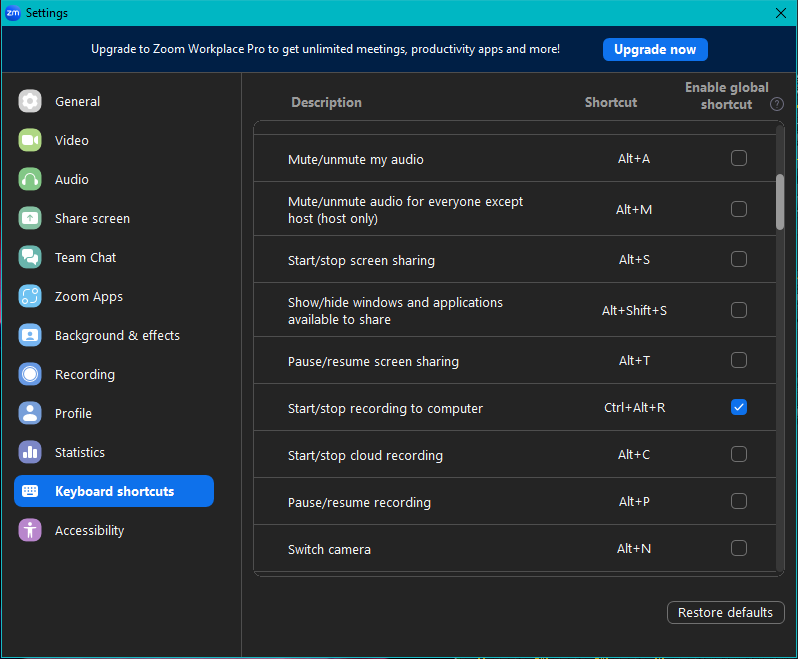Screen dimensions: 798x659
Task: Click the Recording circle icon
Action: click(30, 374)
